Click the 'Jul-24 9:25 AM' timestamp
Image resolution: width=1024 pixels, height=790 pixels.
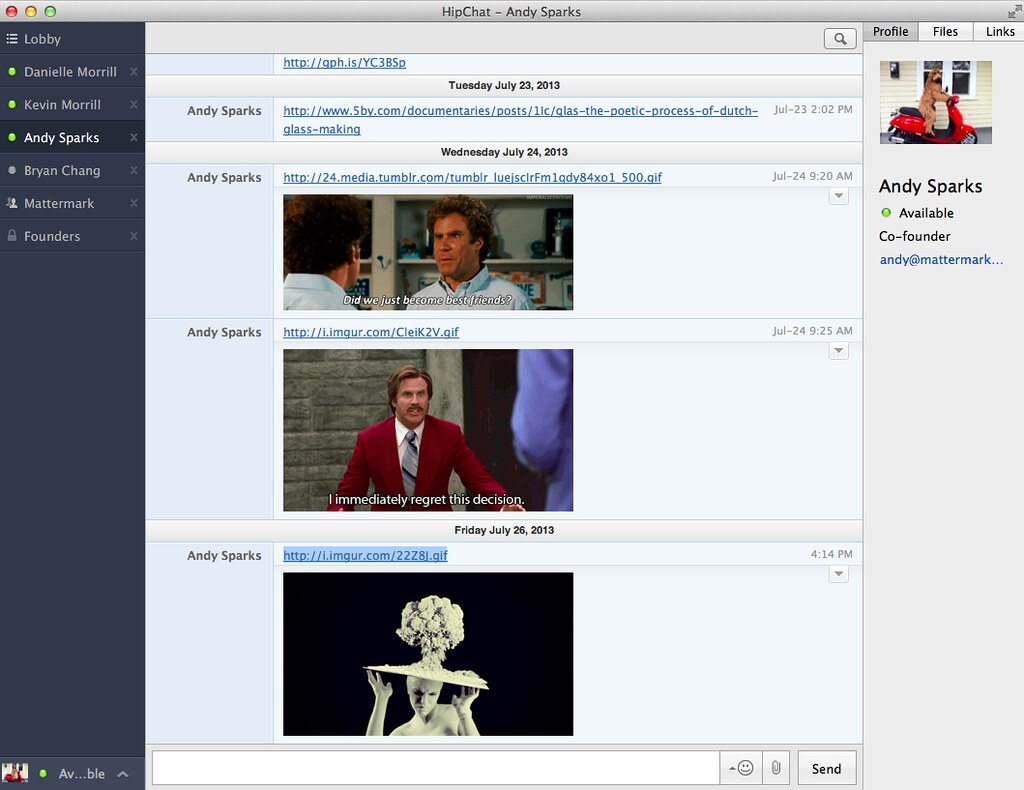click(812, 331)
